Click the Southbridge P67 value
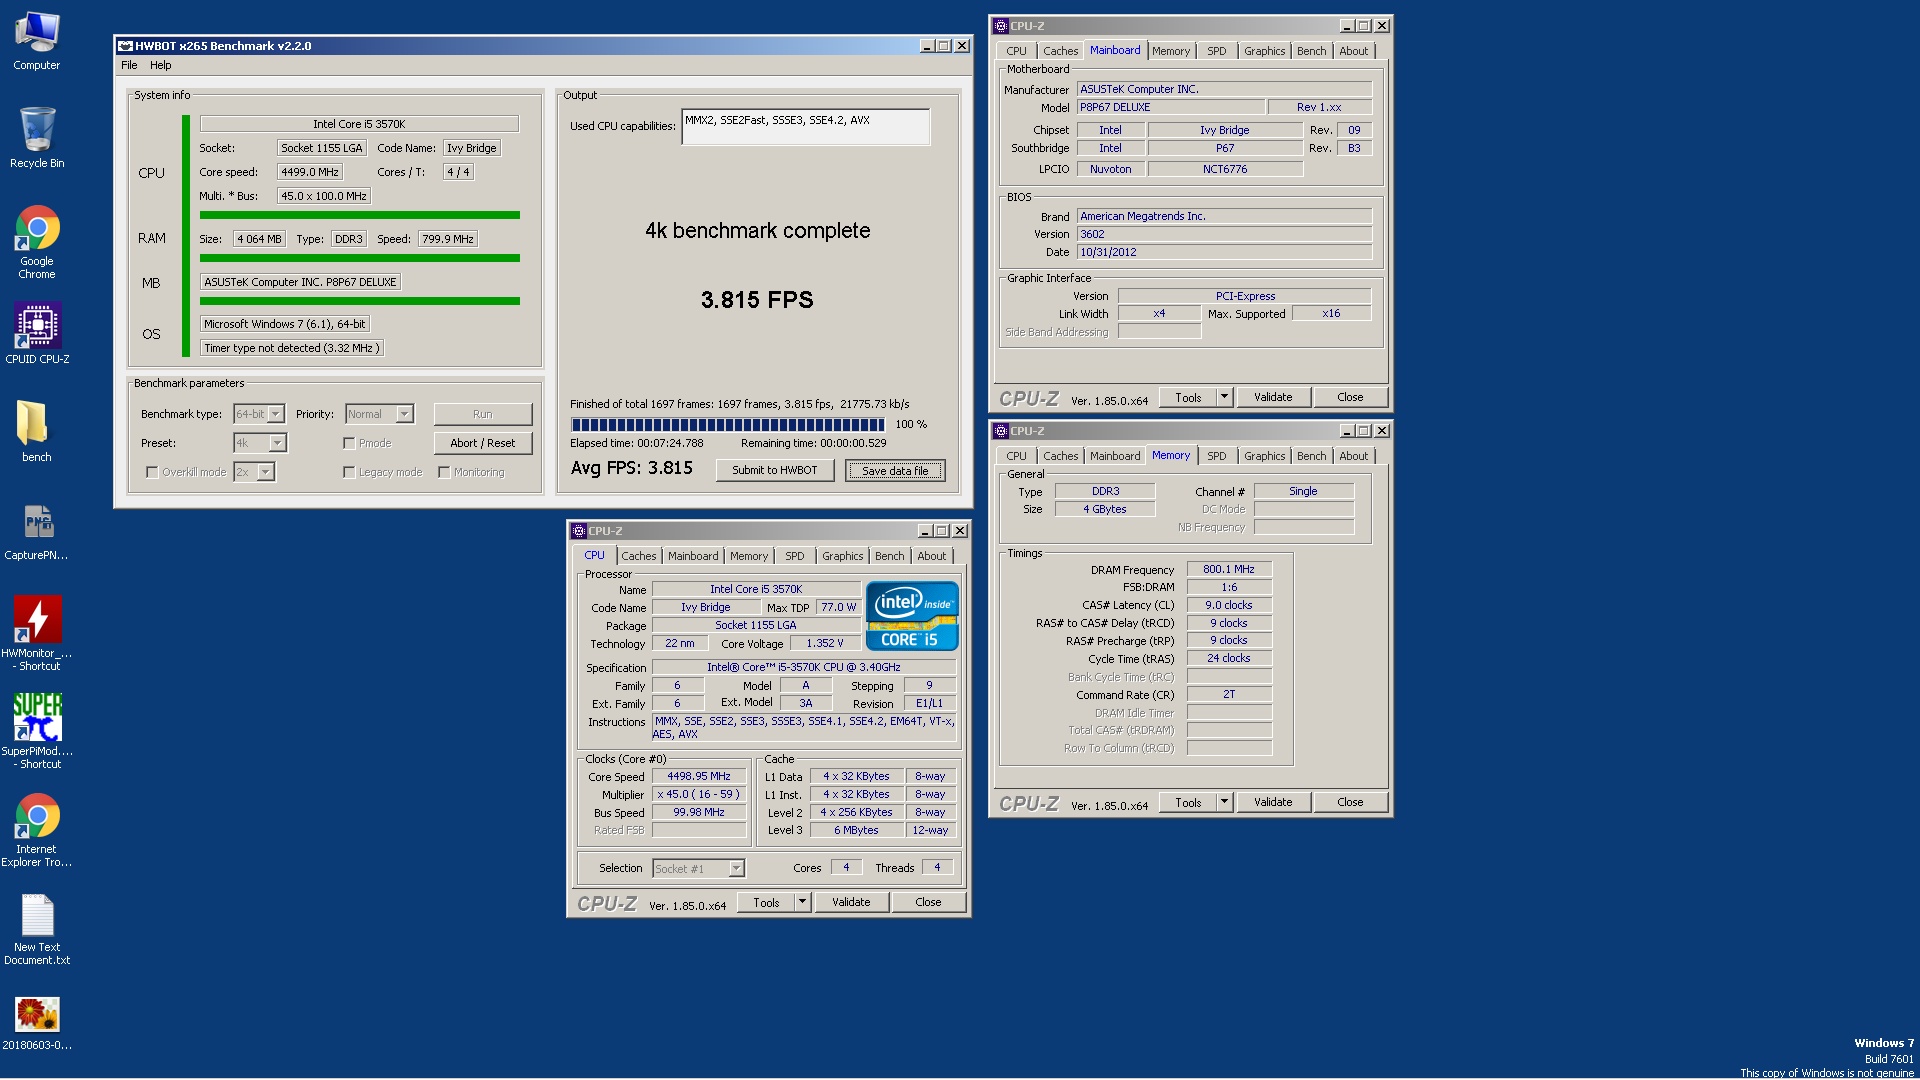This screenshot has width=1920, height=1080. click(1225, 148)
